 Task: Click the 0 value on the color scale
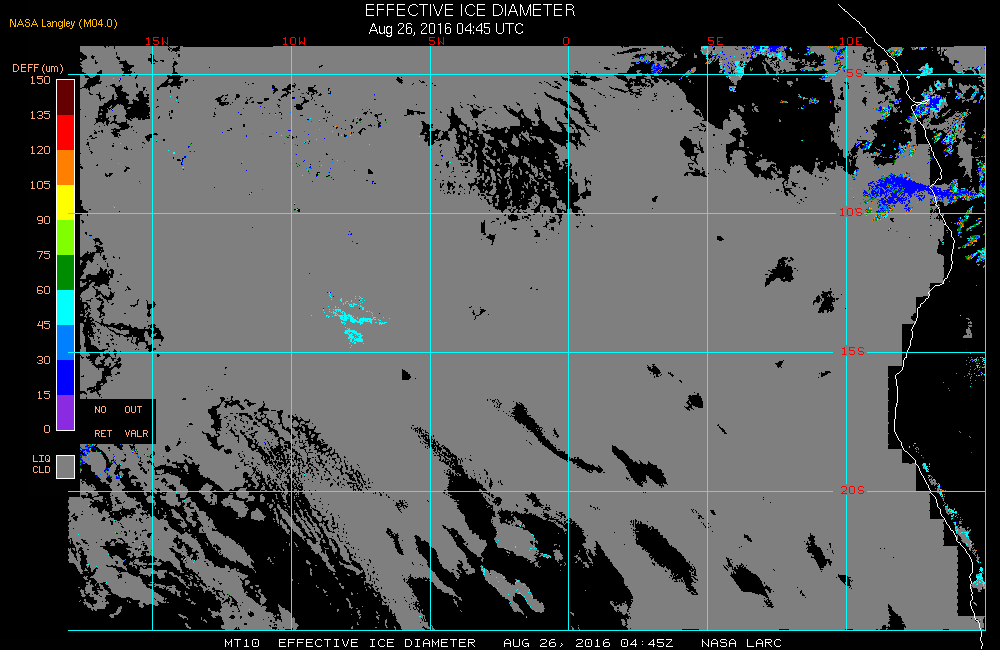(47, 429)
